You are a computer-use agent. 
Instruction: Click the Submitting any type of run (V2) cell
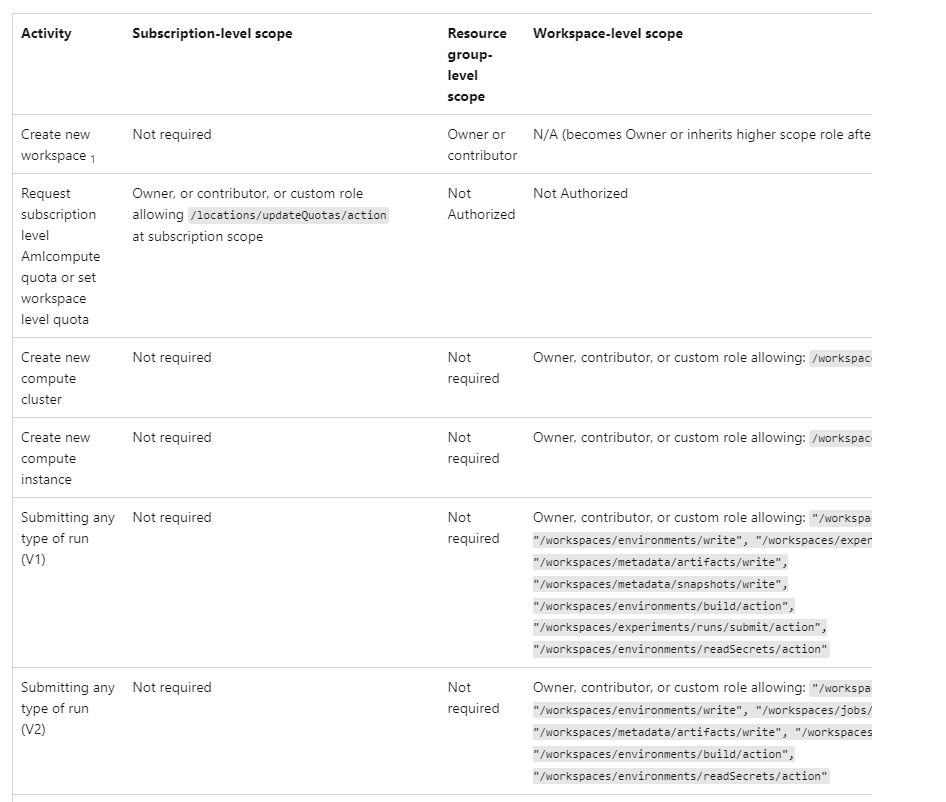(x=67, y=708)
